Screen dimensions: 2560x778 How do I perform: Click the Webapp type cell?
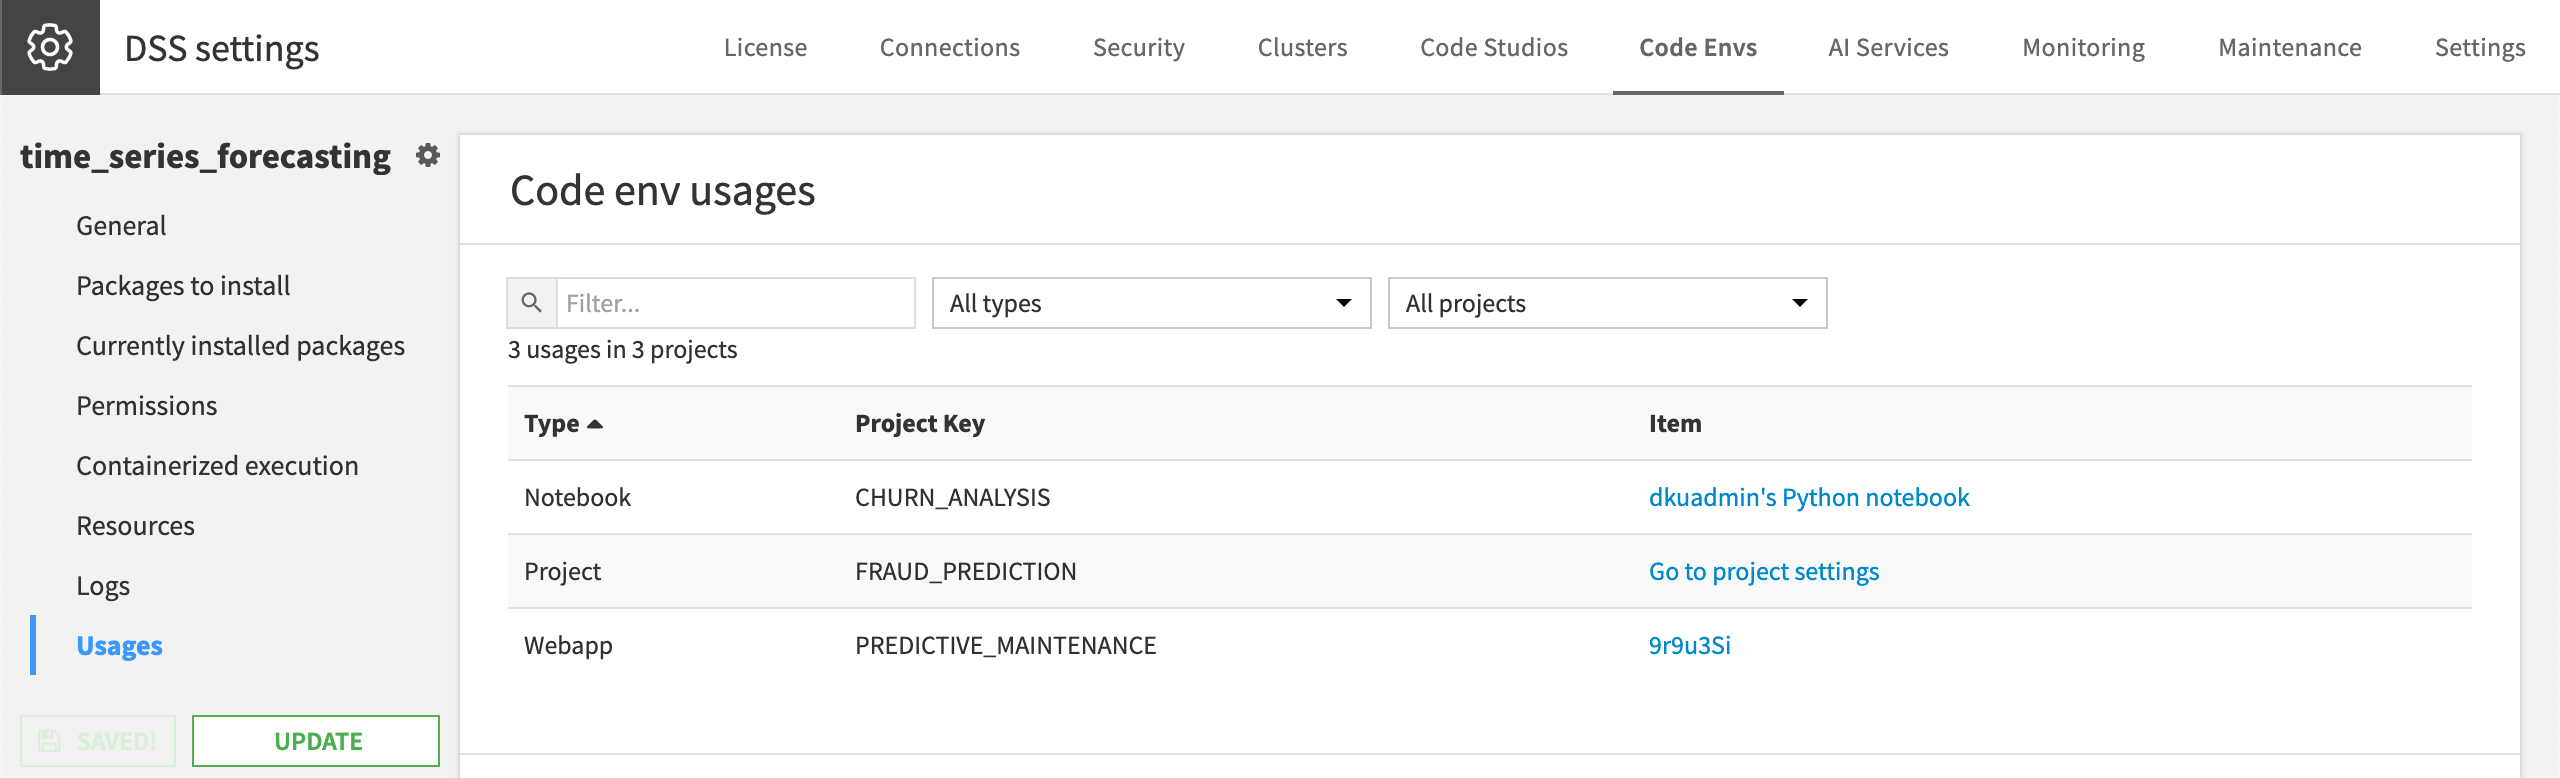(568, 645)
